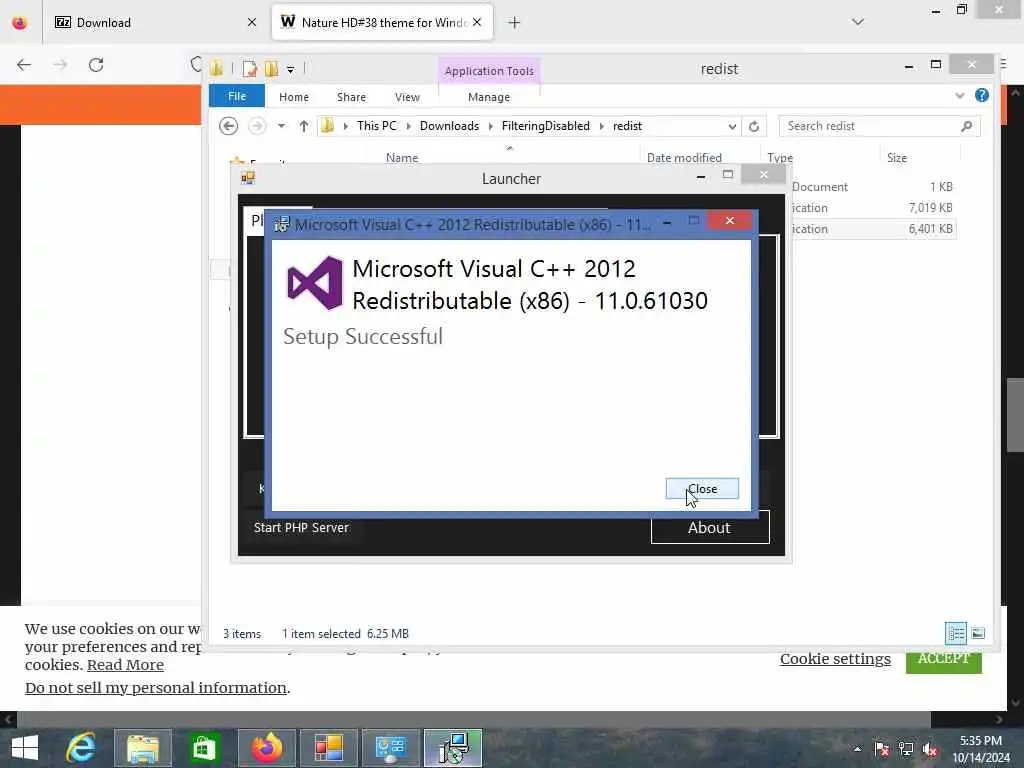
Task: Switch to the View ribbon tab
Action: 407,97
